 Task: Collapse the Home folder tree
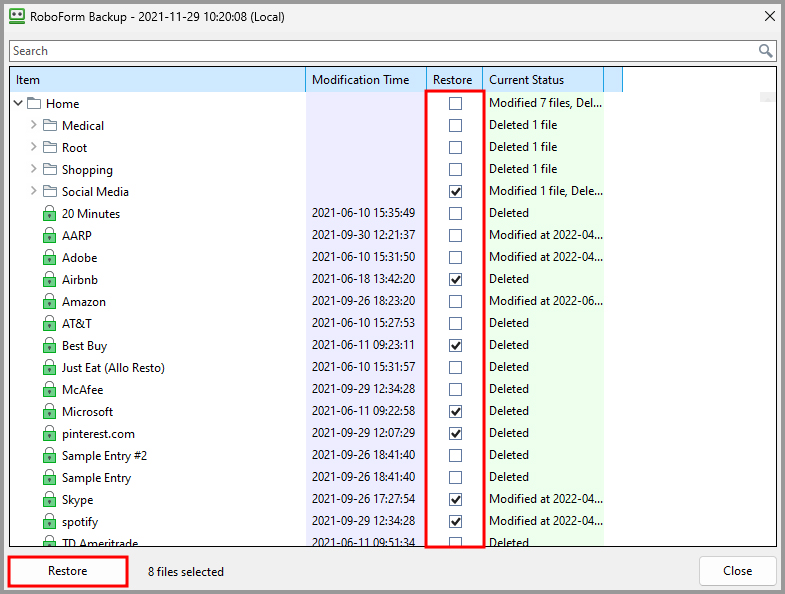pos(18,103)
